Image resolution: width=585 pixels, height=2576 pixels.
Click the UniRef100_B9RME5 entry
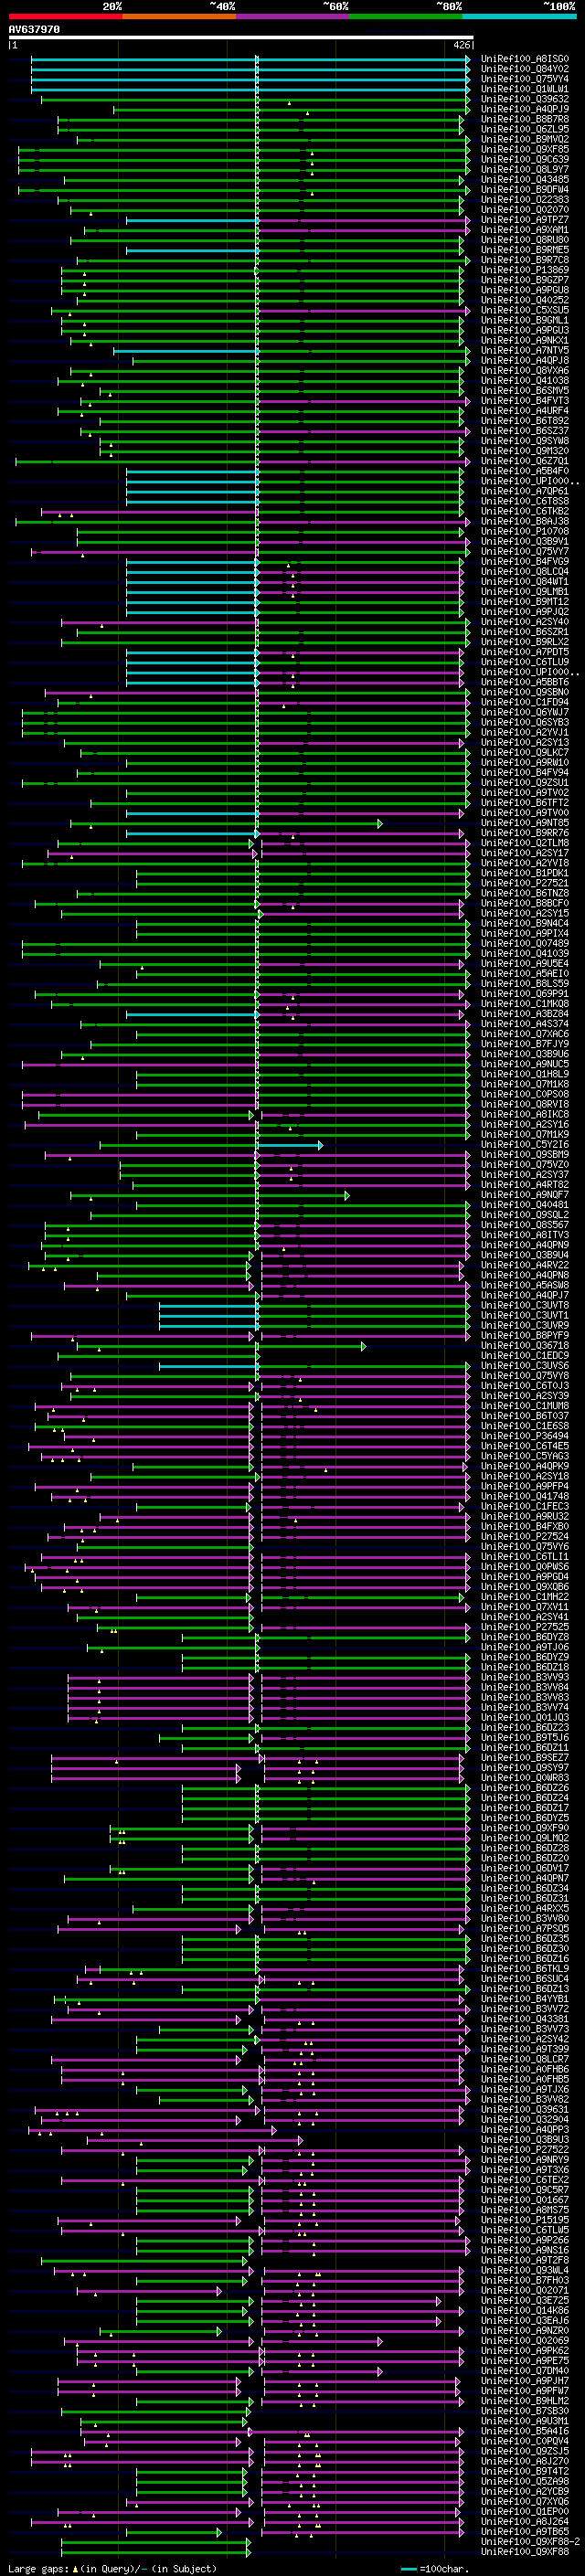click(525, 250)
